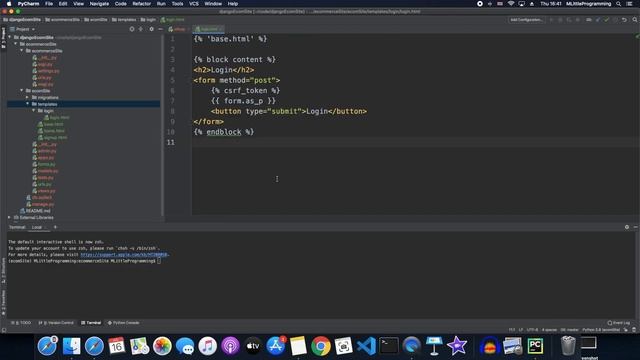Open the Trash in the Dock
This screenshot has width=640, height=360.
point(568,346)
